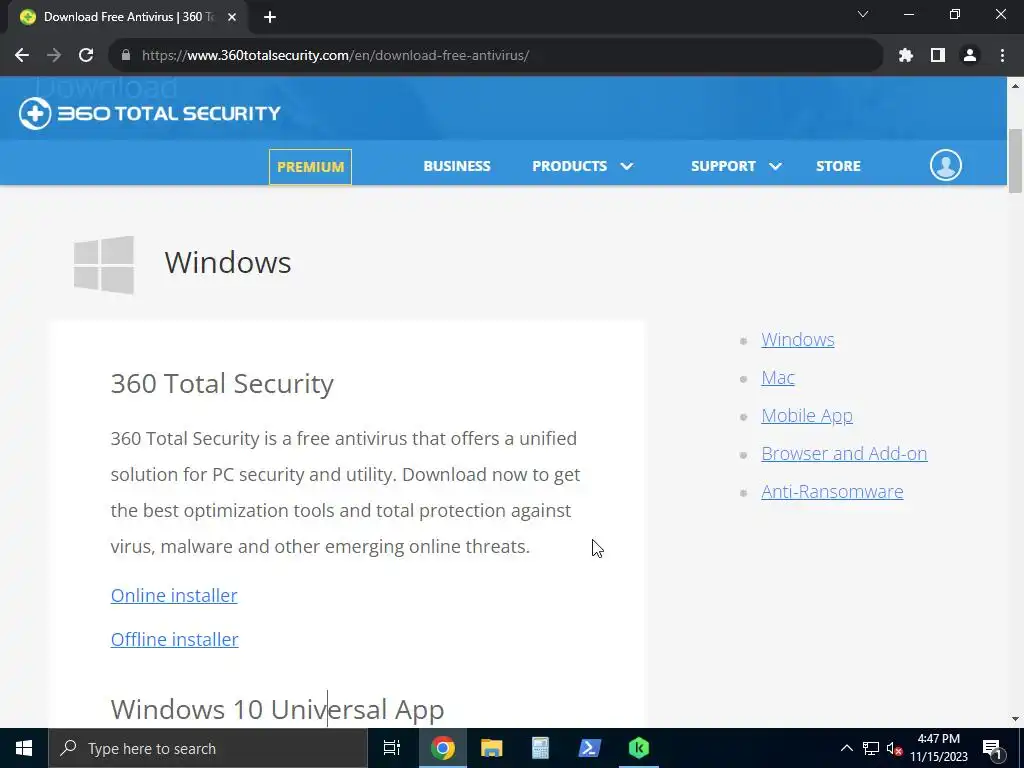Click the gray Windows logo graphic

104,264
